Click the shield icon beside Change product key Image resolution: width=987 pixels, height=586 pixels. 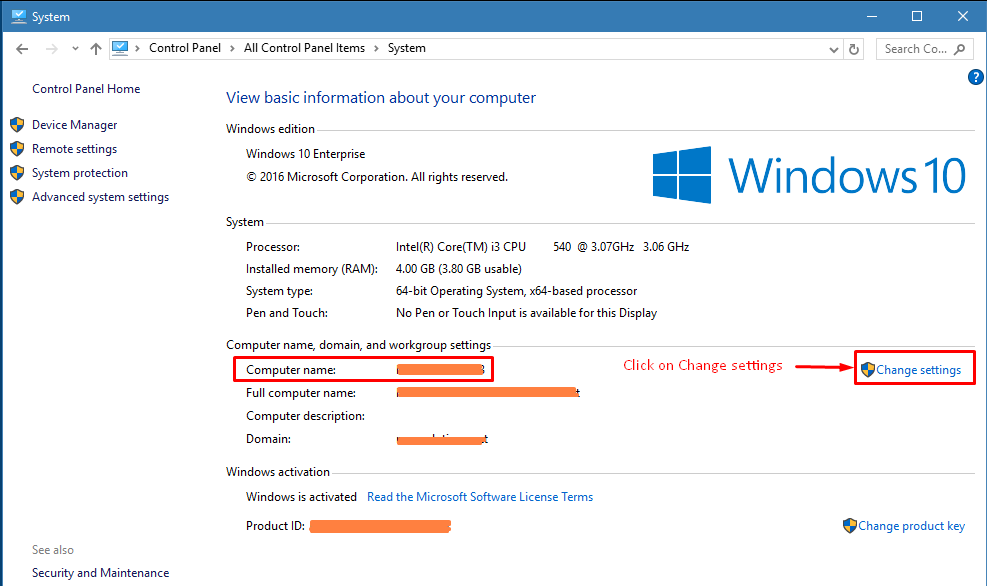pos(850,525)
